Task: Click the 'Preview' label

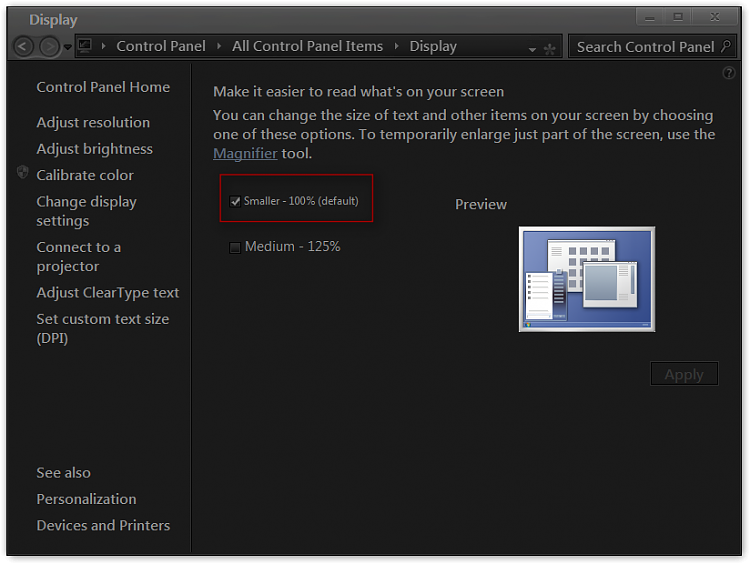Action: 481,204
